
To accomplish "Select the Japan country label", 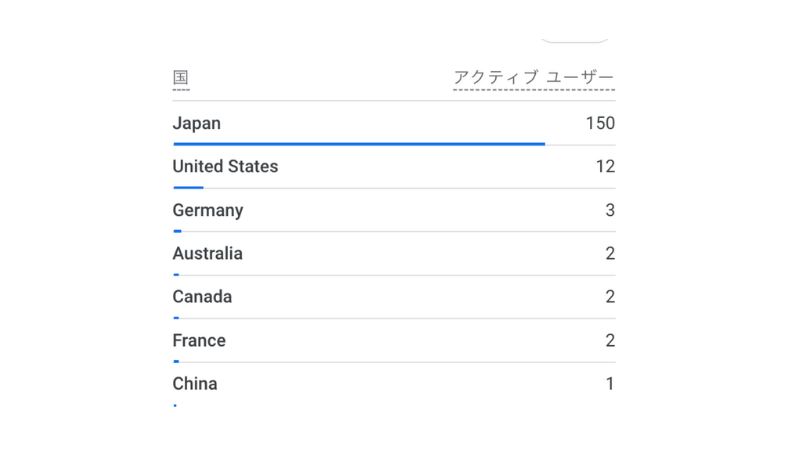I will point(197,123).
